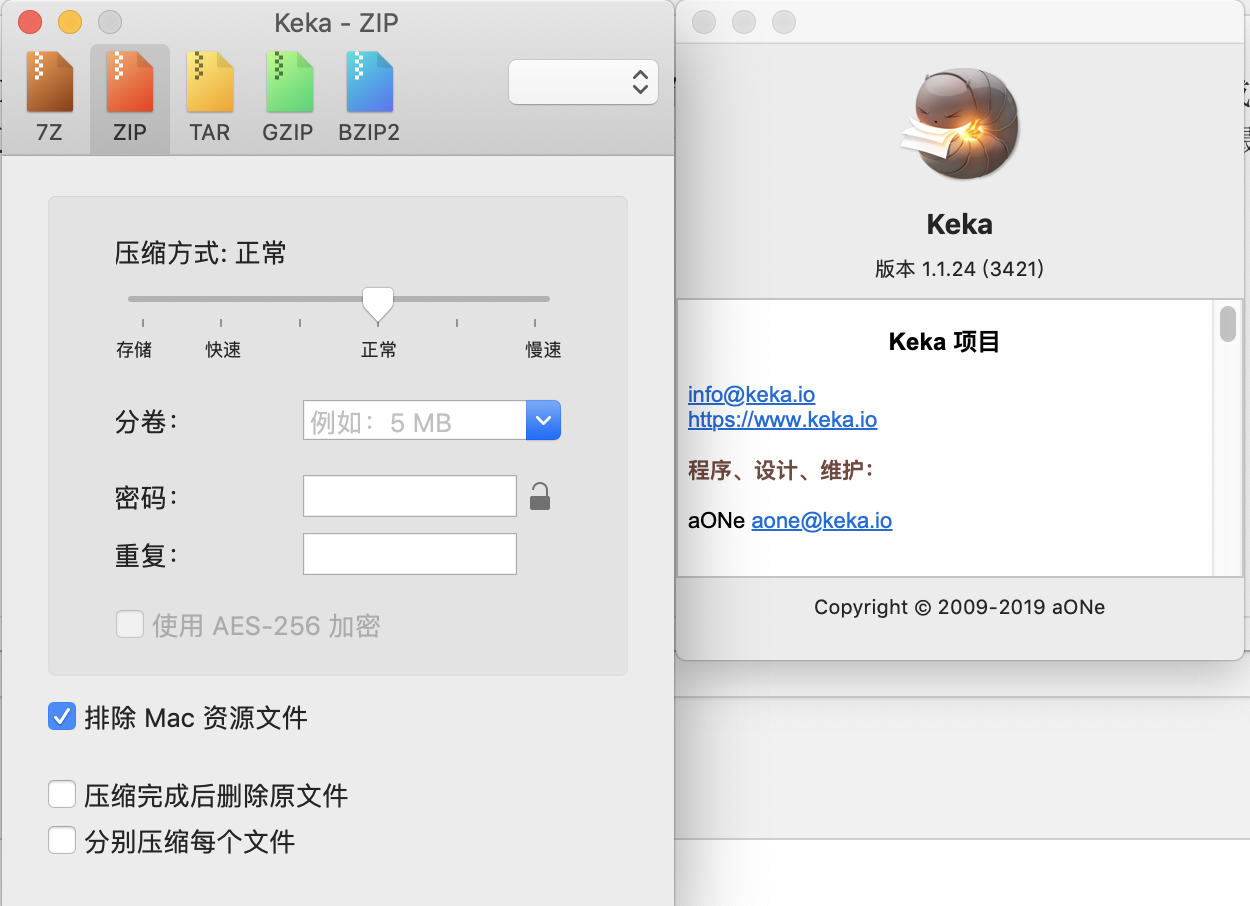Click the 存储 slider label
Image resolution: width=1250 pixels, height=906 pixels.
click(134, 350)
